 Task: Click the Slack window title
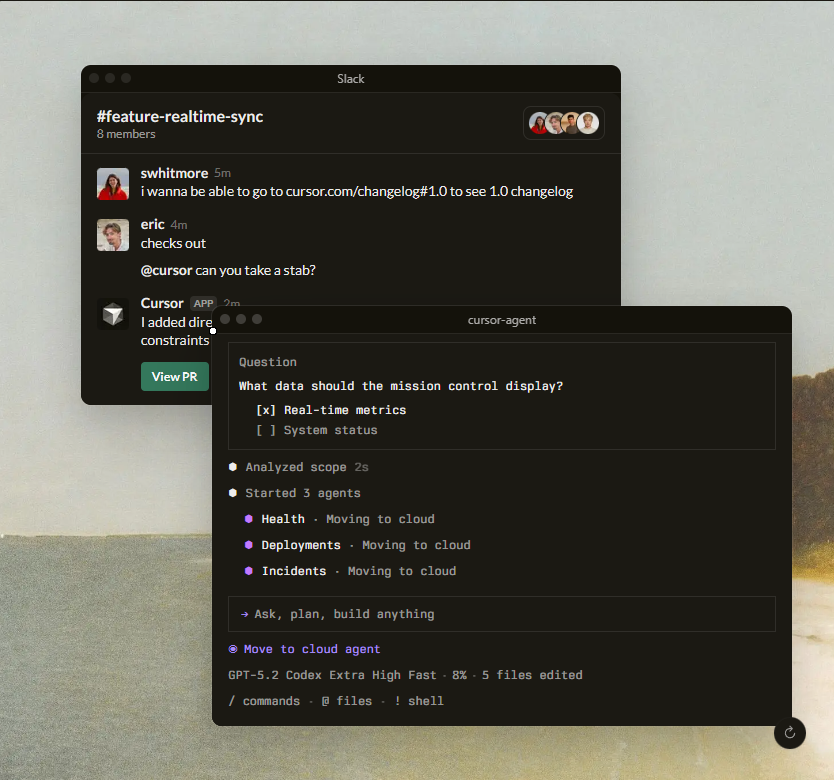pos(351,79)
